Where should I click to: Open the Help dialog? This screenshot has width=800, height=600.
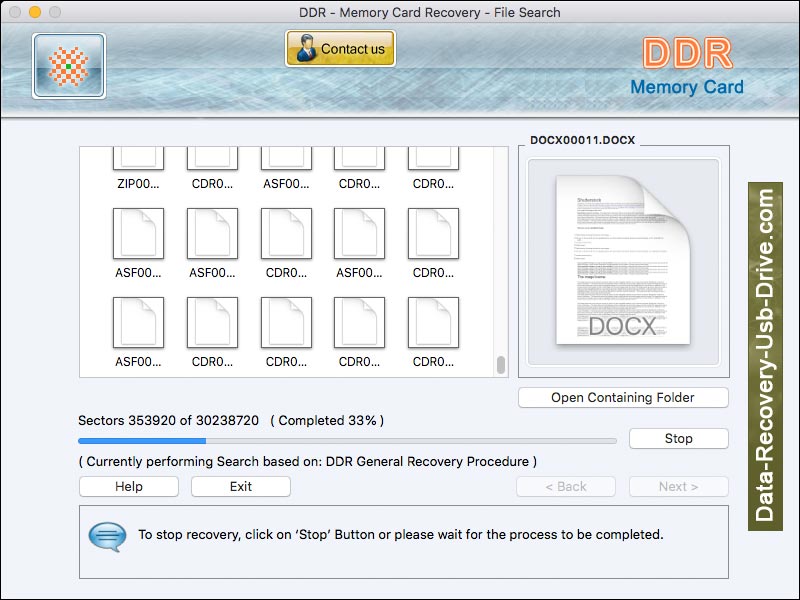pos(128,486)
